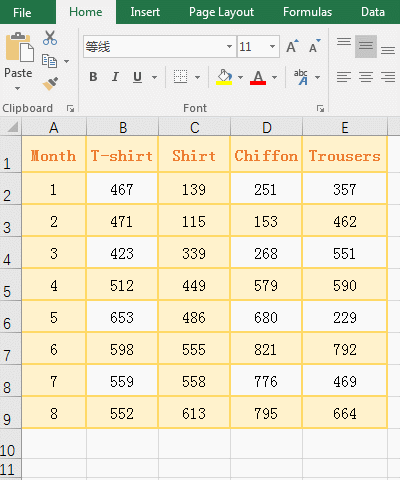Toggle Middle Align button
The width and height of the screenshot is (400, 480).
tap(366, 46)
